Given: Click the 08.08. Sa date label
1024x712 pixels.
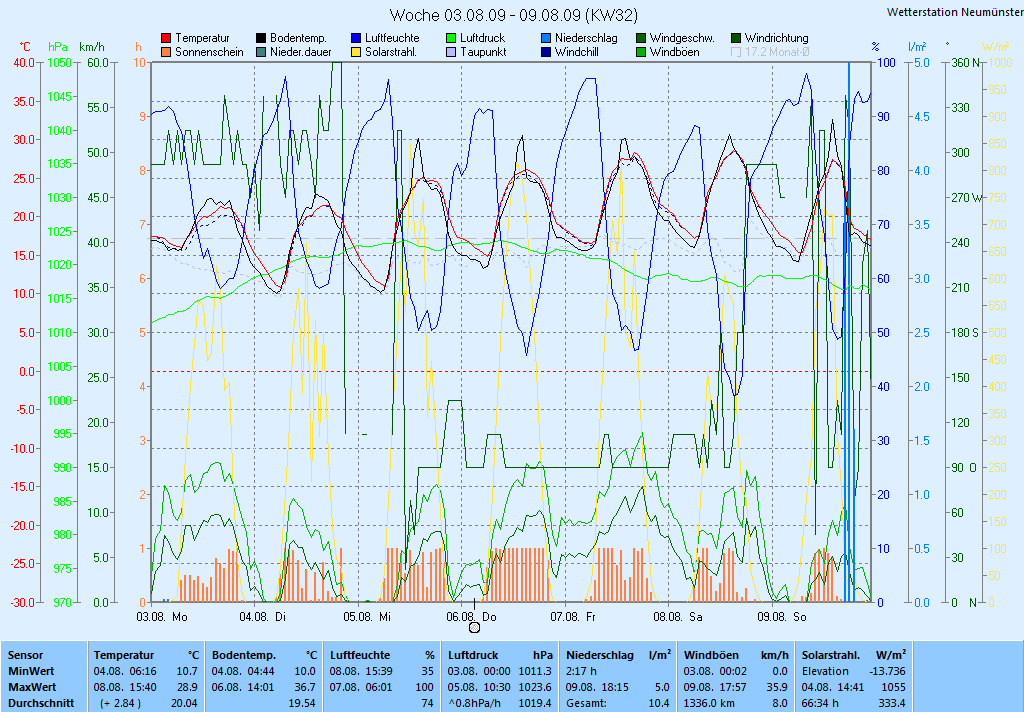Looking at the screenshot, I should coord(678,617).
